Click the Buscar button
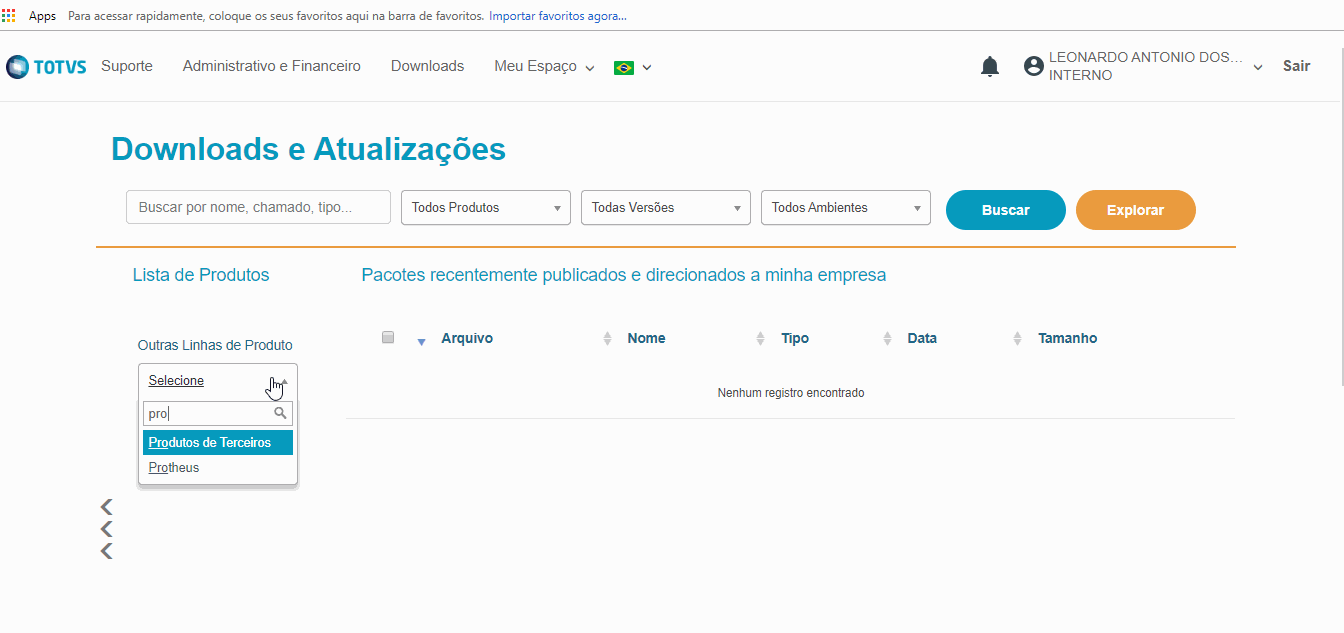The height and width of the screenshot is (633, 1344). pyautogui.click(x=1006, y=210)
